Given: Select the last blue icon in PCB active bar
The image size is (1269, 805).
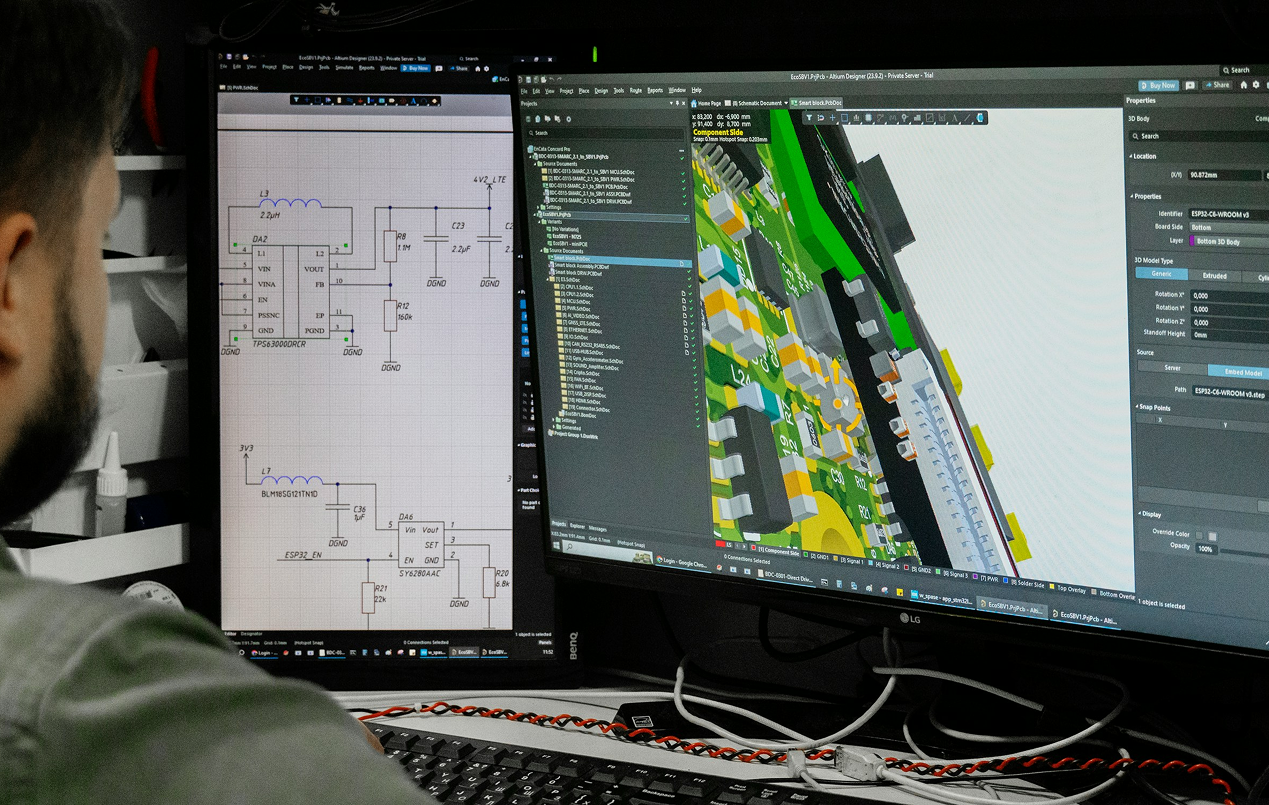Looking at the screenshot, I should (x=981, y=118).
